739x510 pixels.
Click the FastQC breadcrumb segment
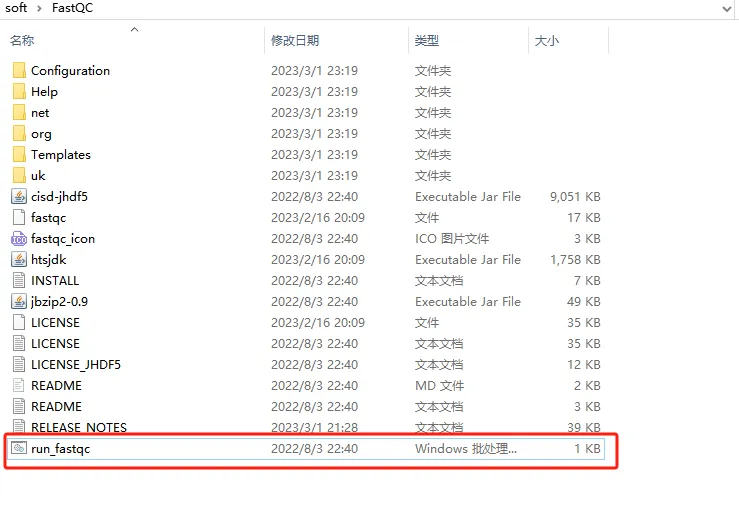(73, 8)
